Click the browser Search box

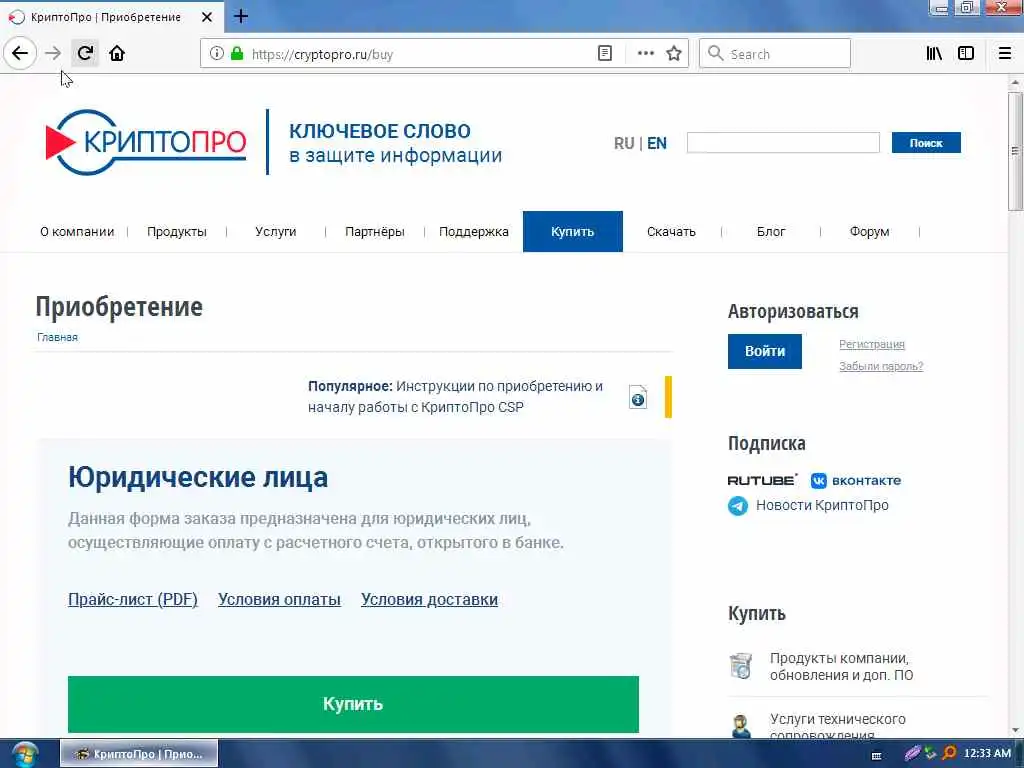pos(775,54)
